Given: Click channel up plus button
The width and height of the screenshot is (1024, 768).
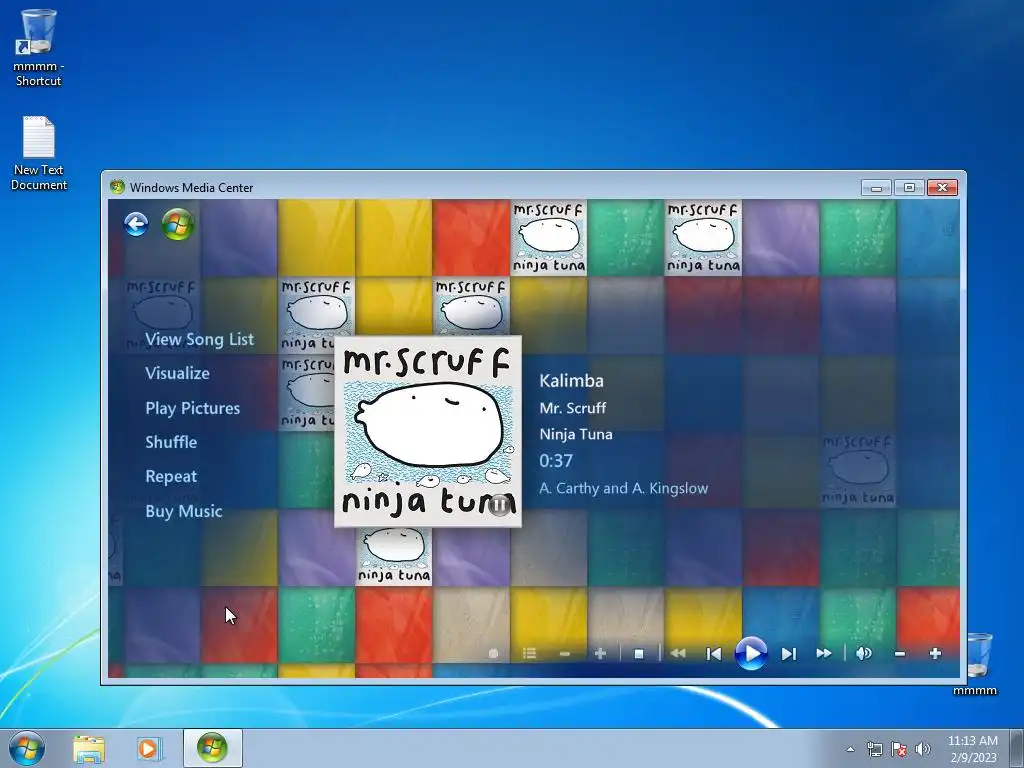Looking at the screenshot, I should click(600, 653).
